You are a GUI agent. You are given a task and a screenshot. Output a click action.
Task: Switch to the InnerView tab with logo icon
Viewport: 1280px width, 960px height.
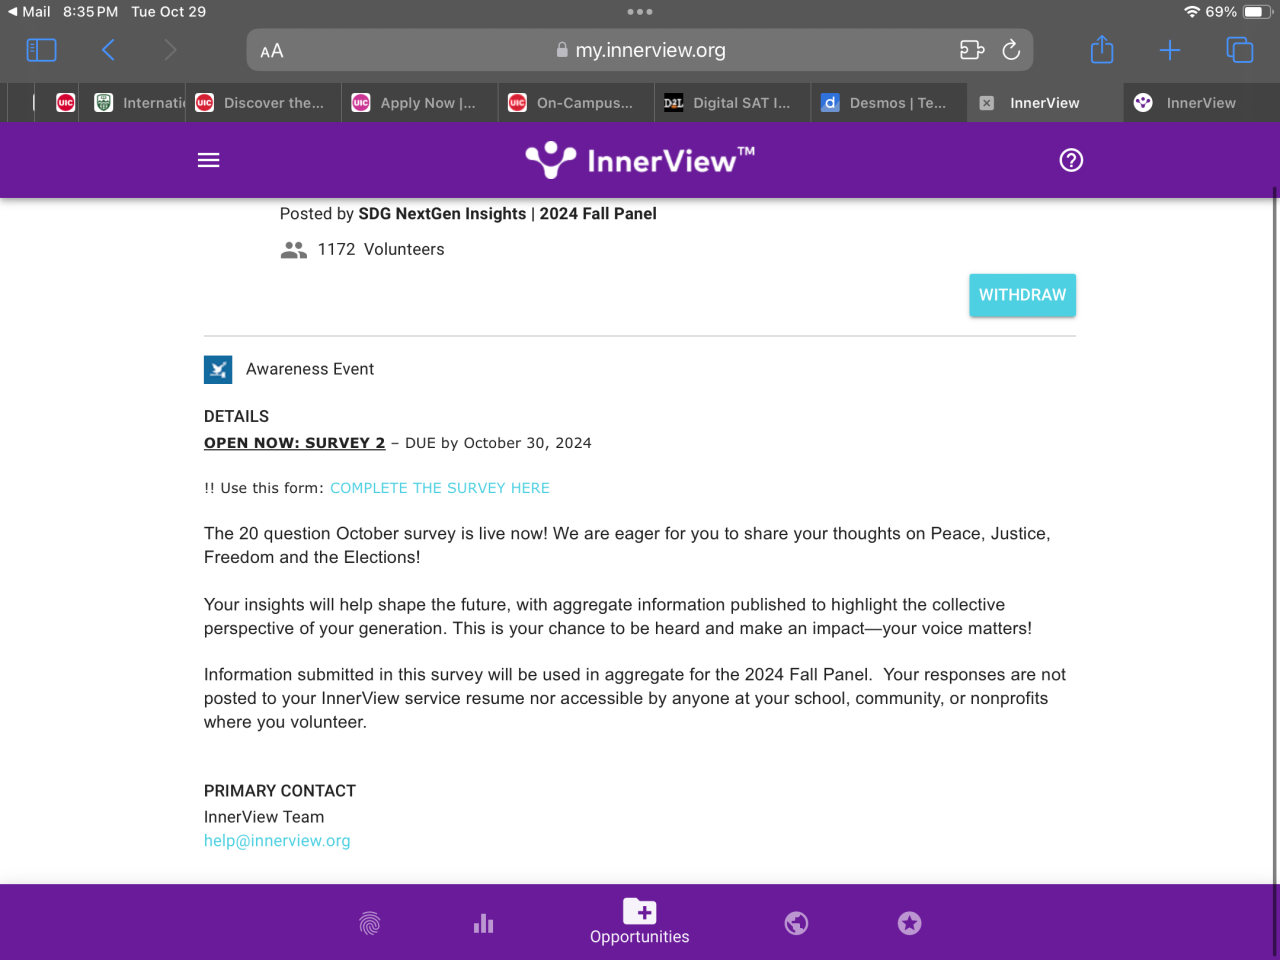click(x=1202, y=103)
